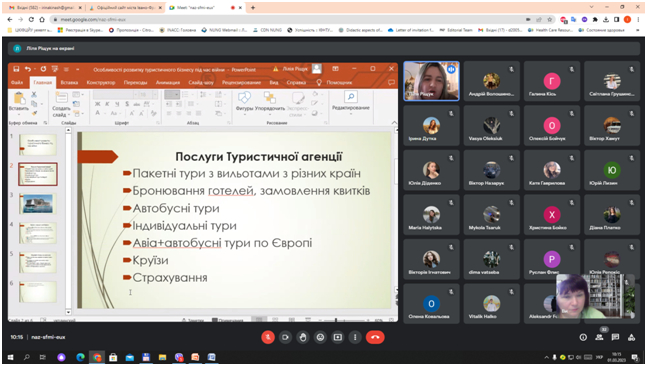Open meeting details info icon
The height and width of the screenshot is (366, 647).
(x=583, y=337)
